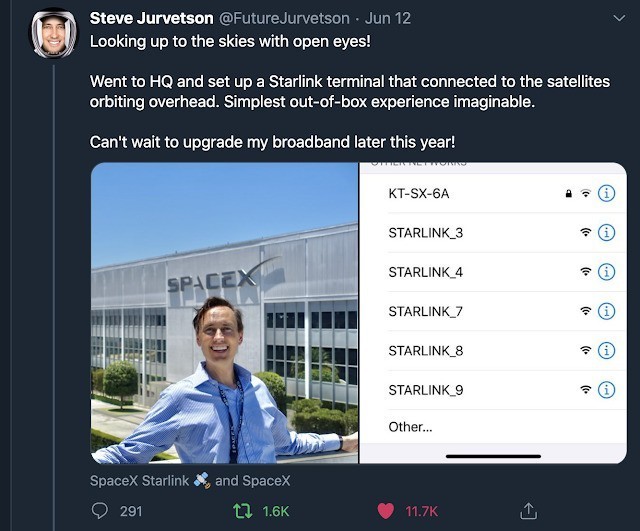Image resolution: width=640 pixels, height=531 pixels.
Task: Choose the Other... network option
Action: (410, 427)
